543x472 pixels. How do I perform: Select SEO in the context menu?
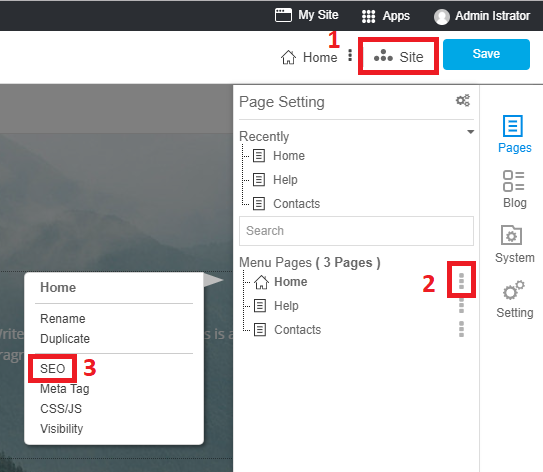pos(53,368)
